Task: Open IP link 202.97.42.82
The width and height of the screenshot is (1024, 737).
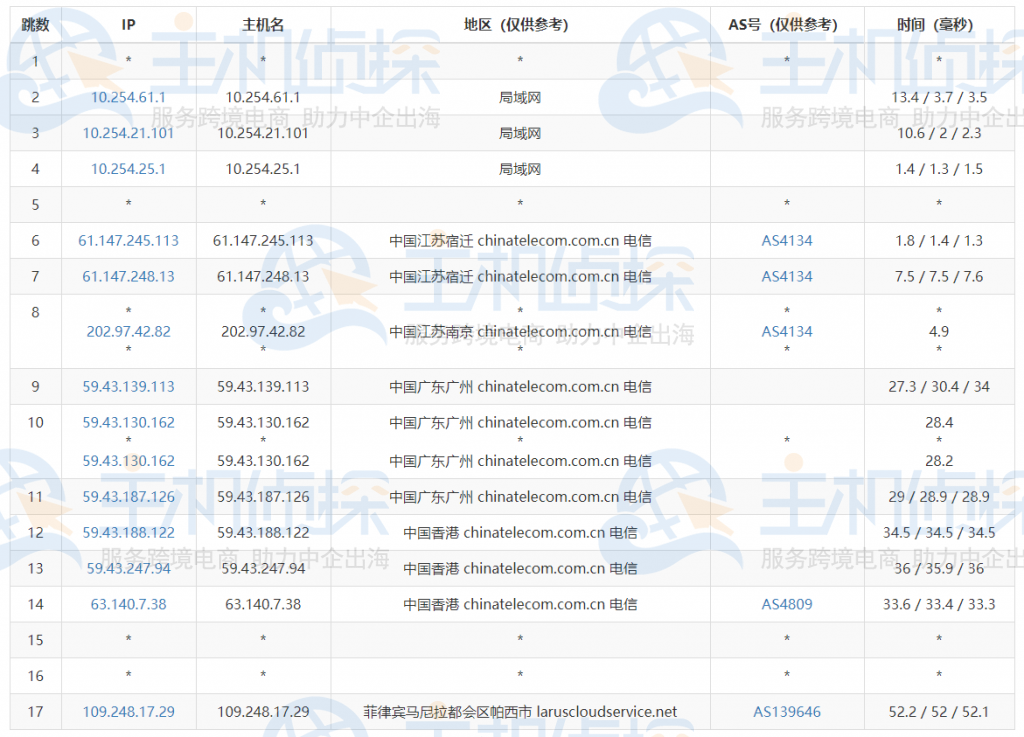Action: pos(128,332)
